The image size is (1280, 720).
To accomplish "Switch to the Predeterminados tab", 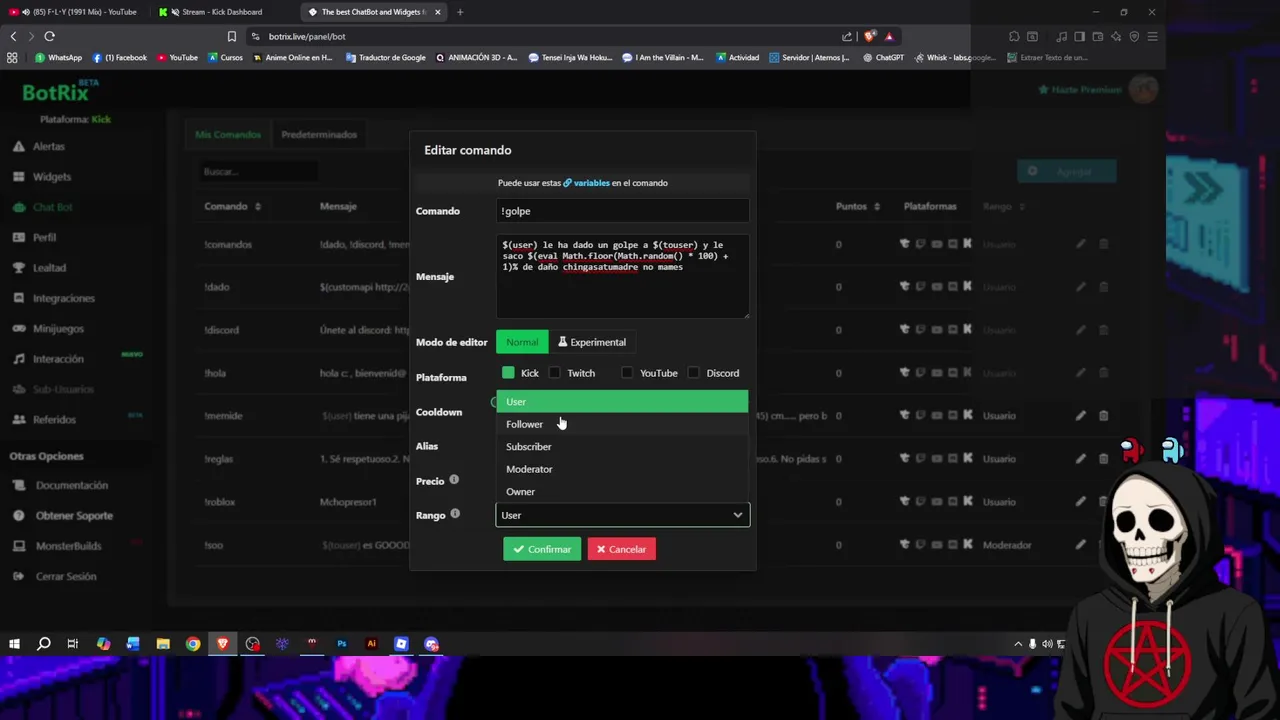I will pos(319,134).
